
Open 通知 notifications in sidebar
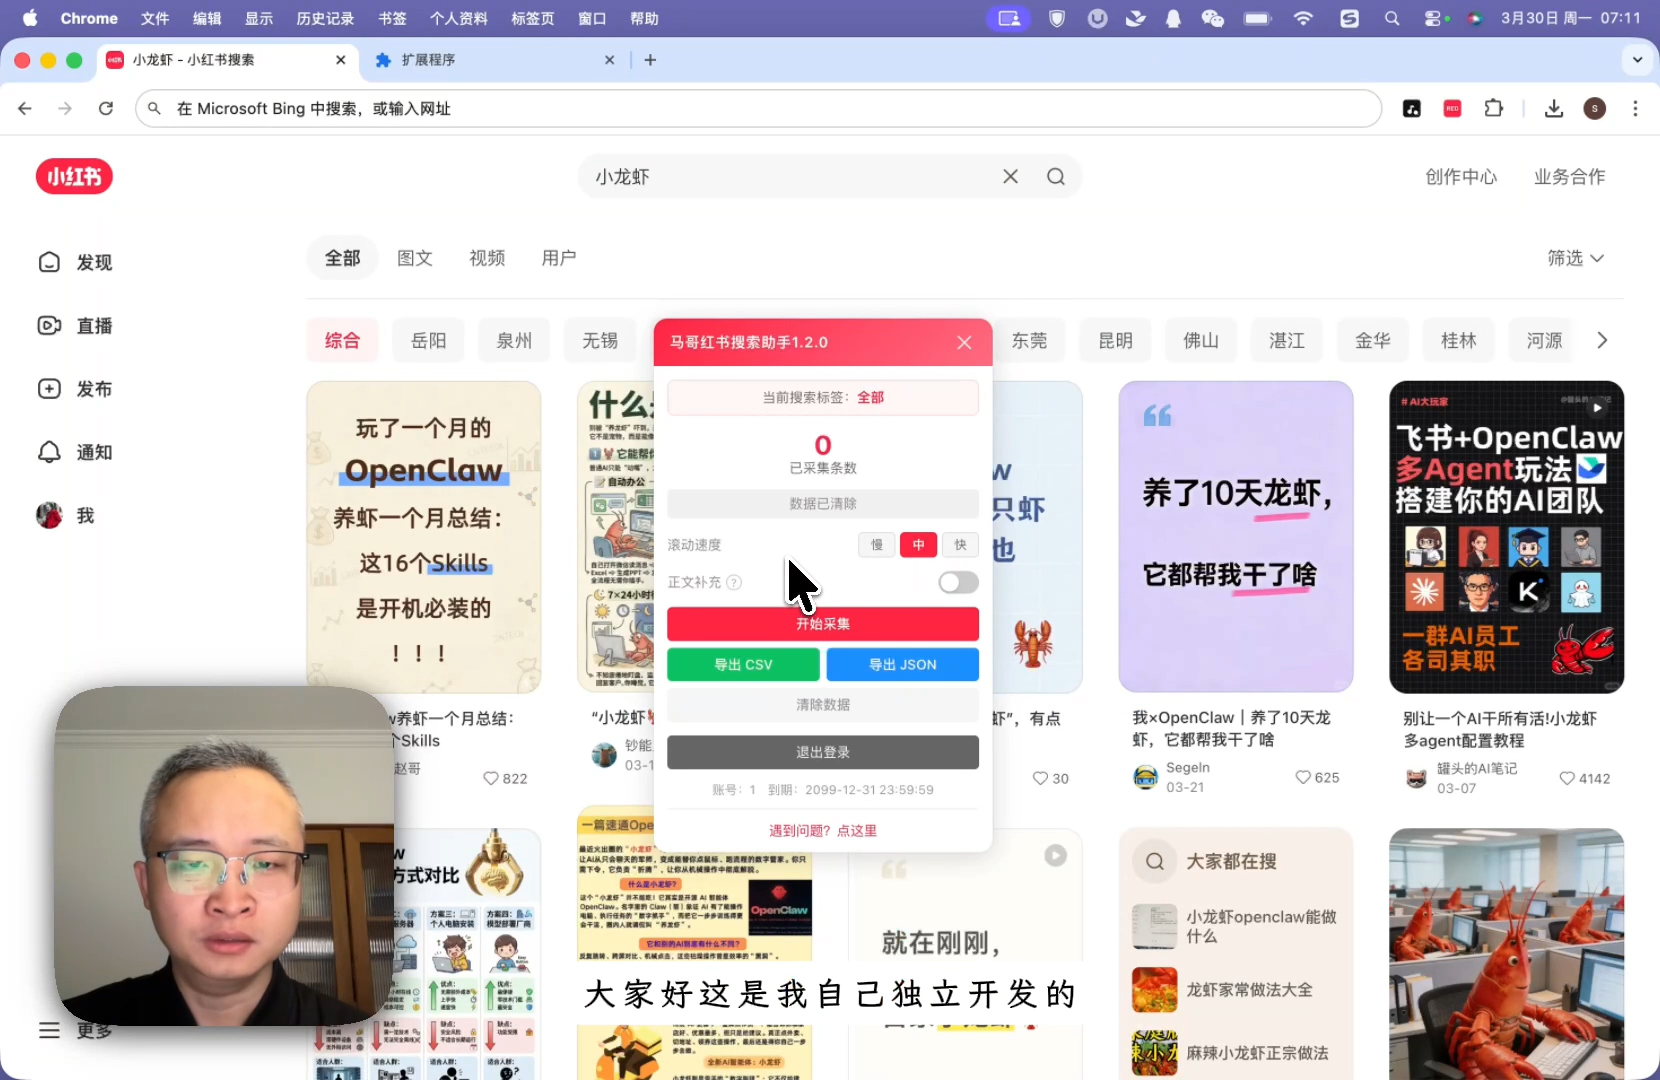pyautogui.click(x=76, y=452)
